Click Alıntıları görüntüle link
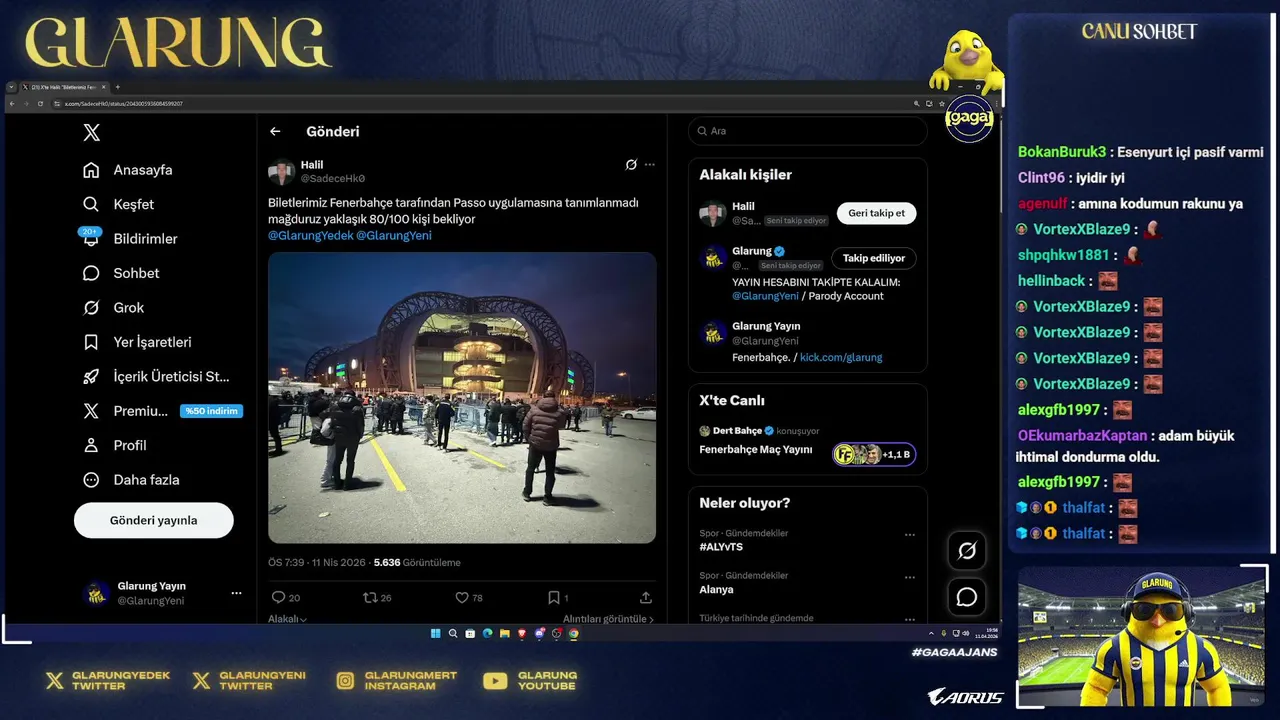The height and width of the screenshot is (720, 1280). point(608,619)
